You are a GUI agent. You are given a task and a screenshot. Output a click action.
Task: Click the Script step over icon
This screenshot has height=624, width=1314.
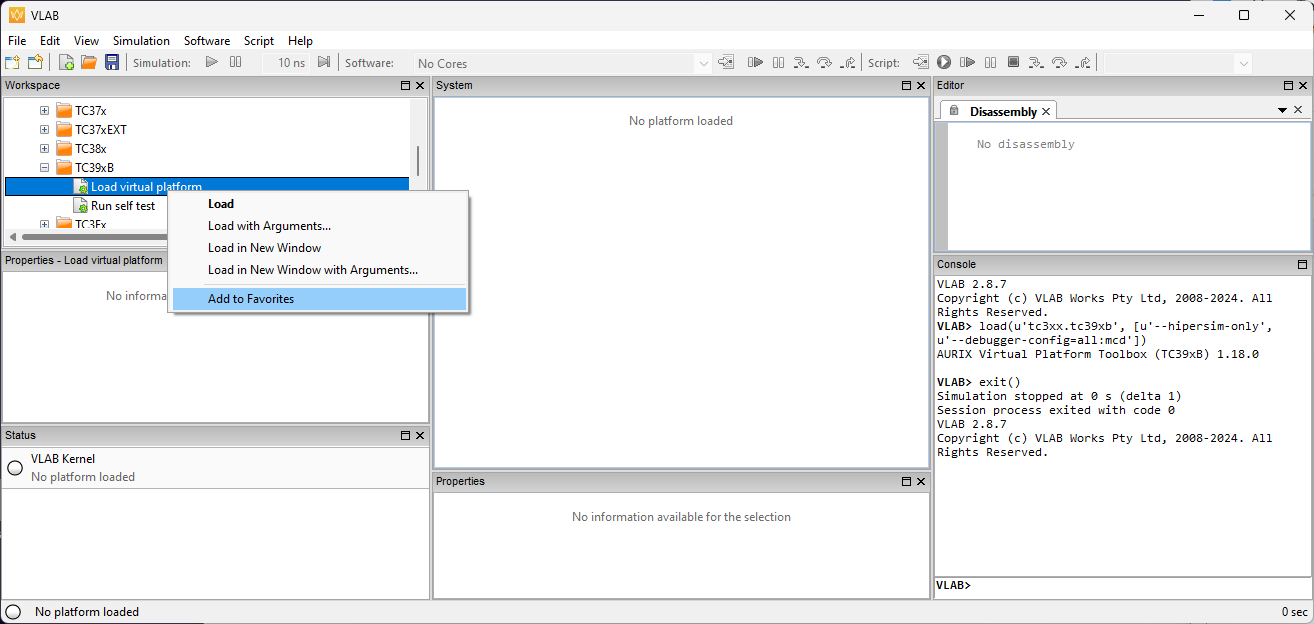click(x=1060, y=62)
